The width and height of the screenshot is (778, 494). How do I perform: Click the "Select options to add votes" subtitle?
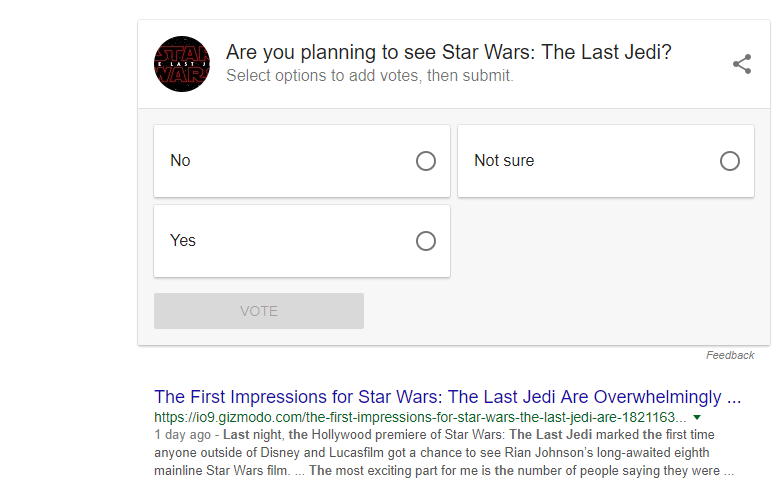369,76
